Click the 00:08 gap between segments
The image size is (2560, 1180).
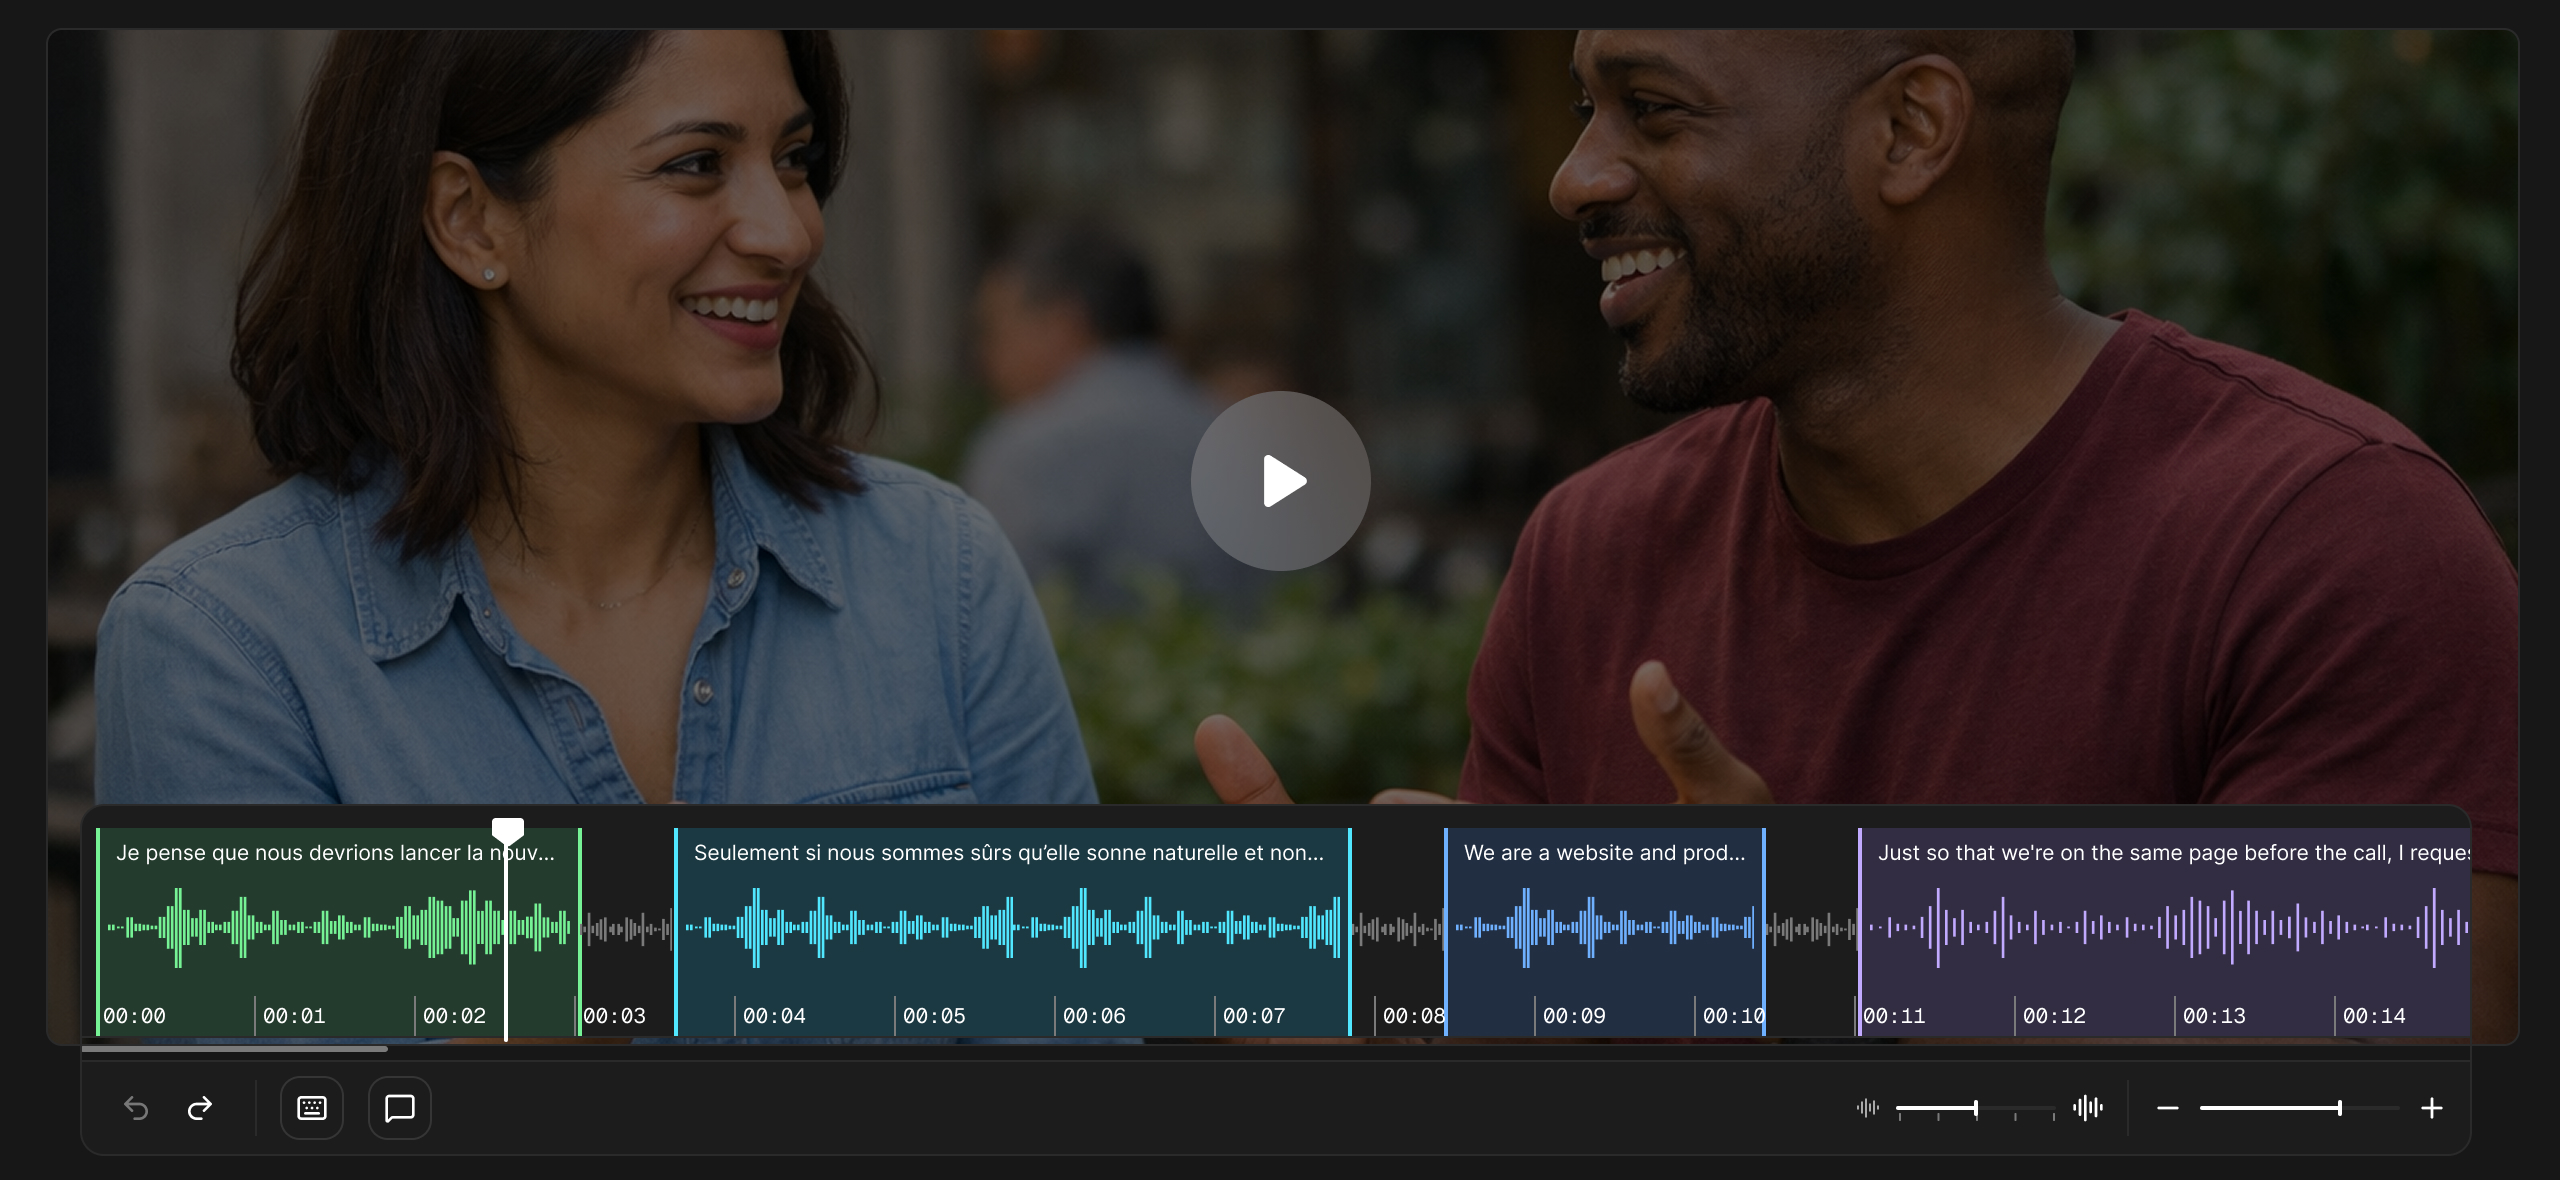[1397, 930]
